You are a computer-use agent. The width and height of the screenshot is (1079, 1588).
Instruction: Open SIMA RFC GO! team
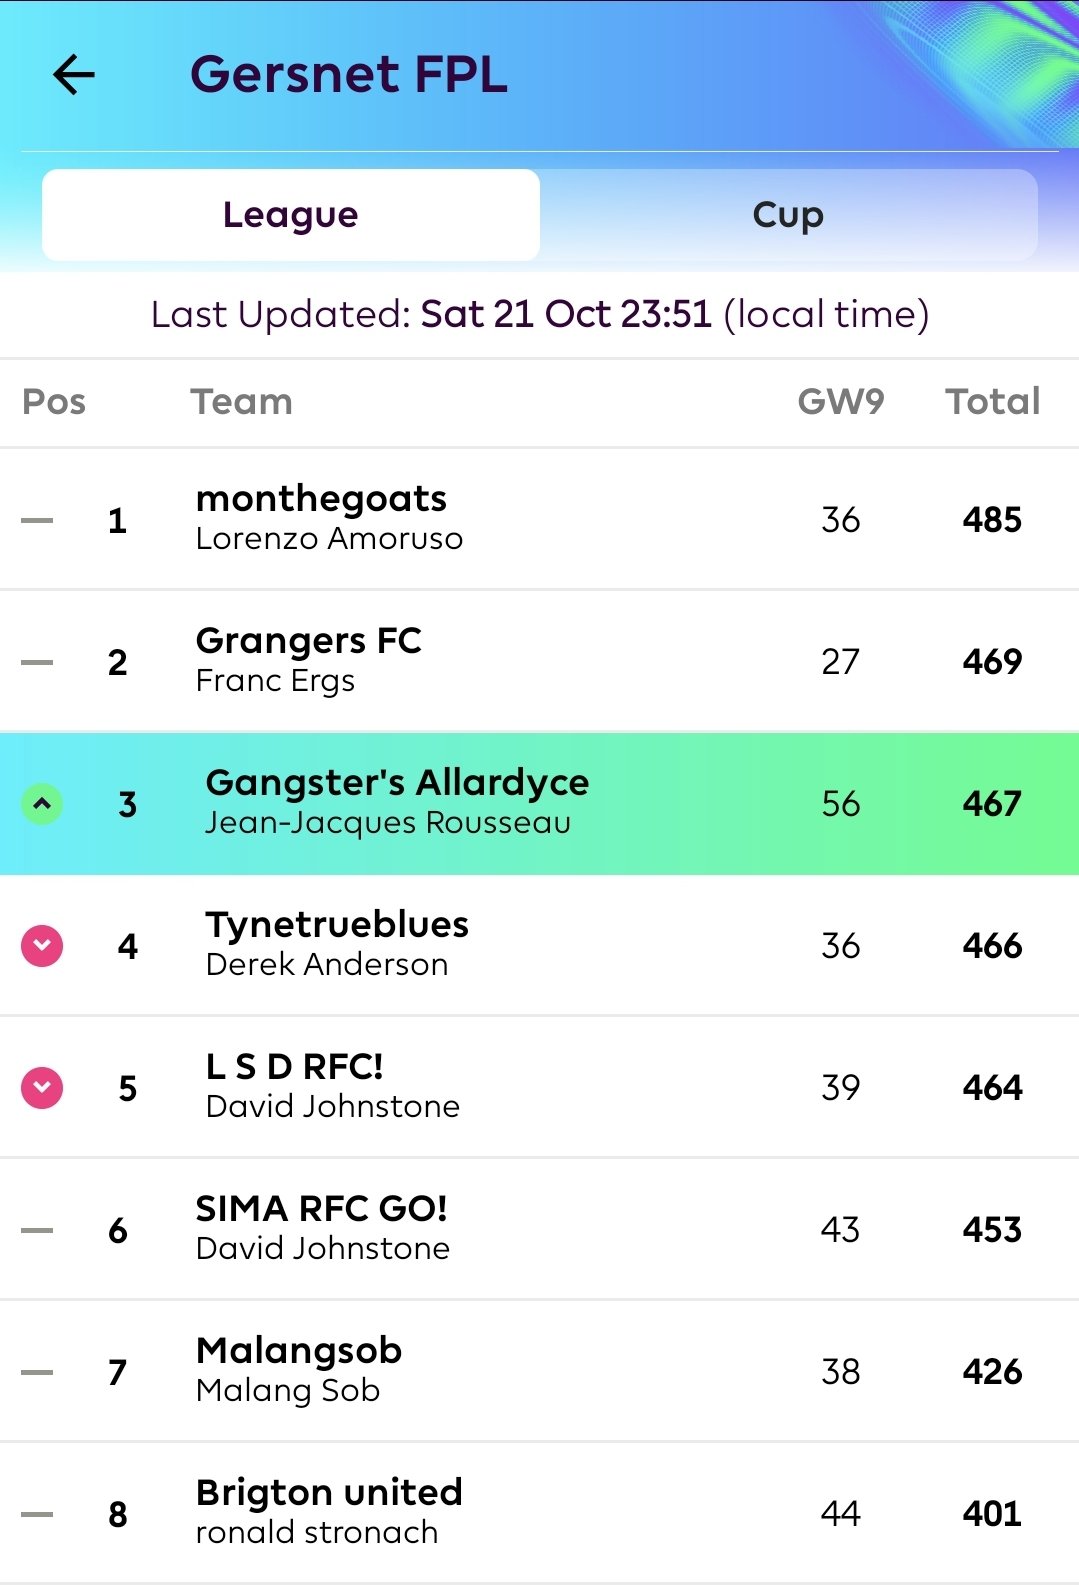pyautogui.click(x=539, y=1230)
